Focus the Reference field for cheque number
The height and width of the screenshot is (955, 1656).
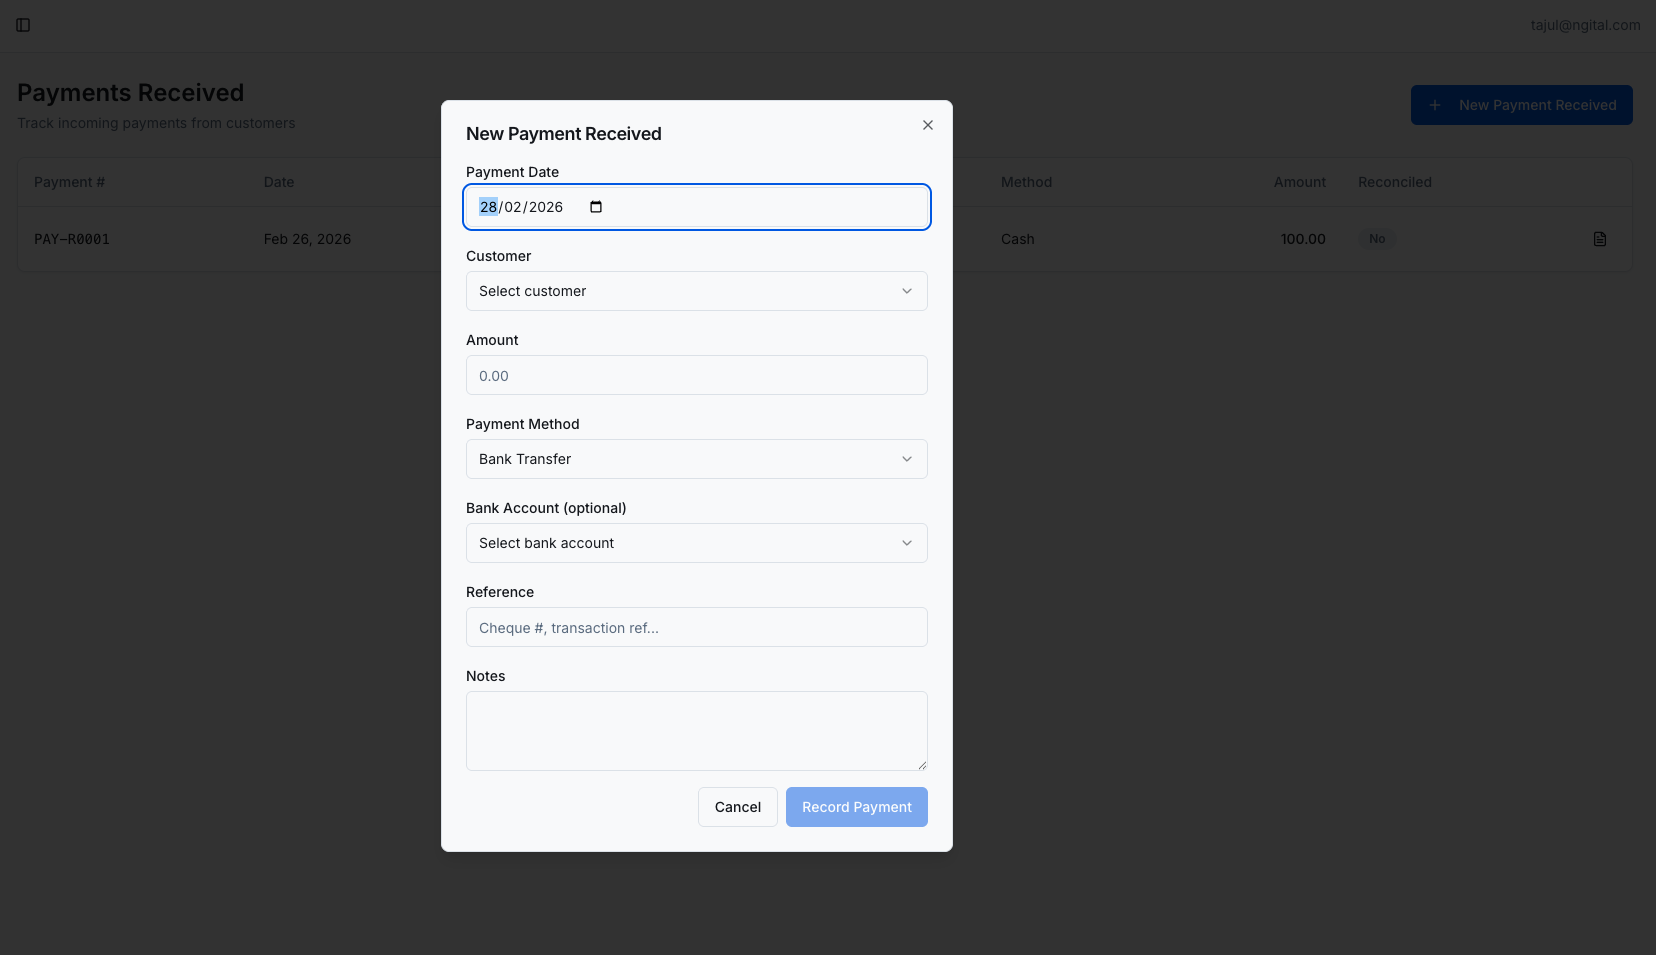tap(696, 627)
